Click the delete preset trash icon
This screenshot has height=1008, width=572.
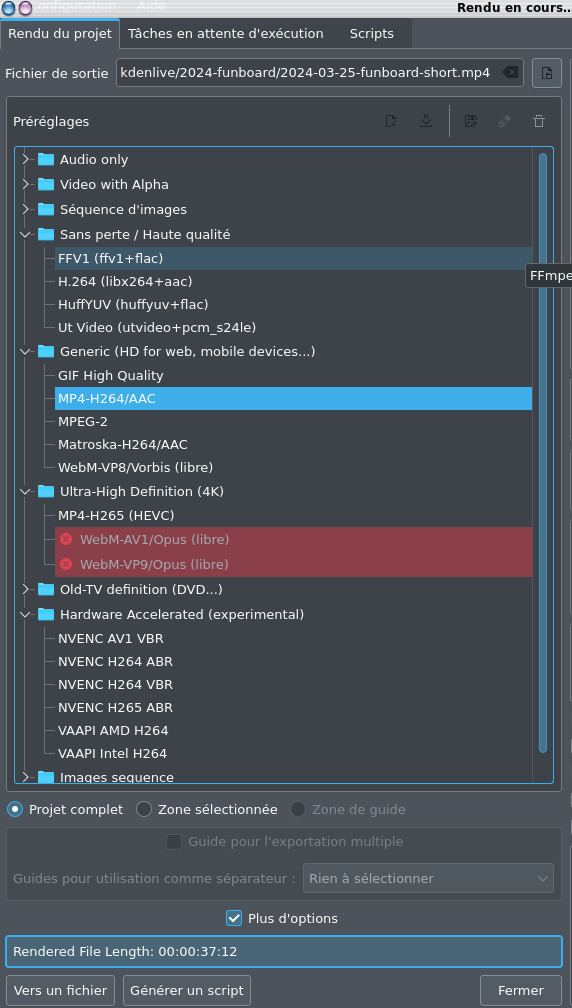[x=539, y=121]
